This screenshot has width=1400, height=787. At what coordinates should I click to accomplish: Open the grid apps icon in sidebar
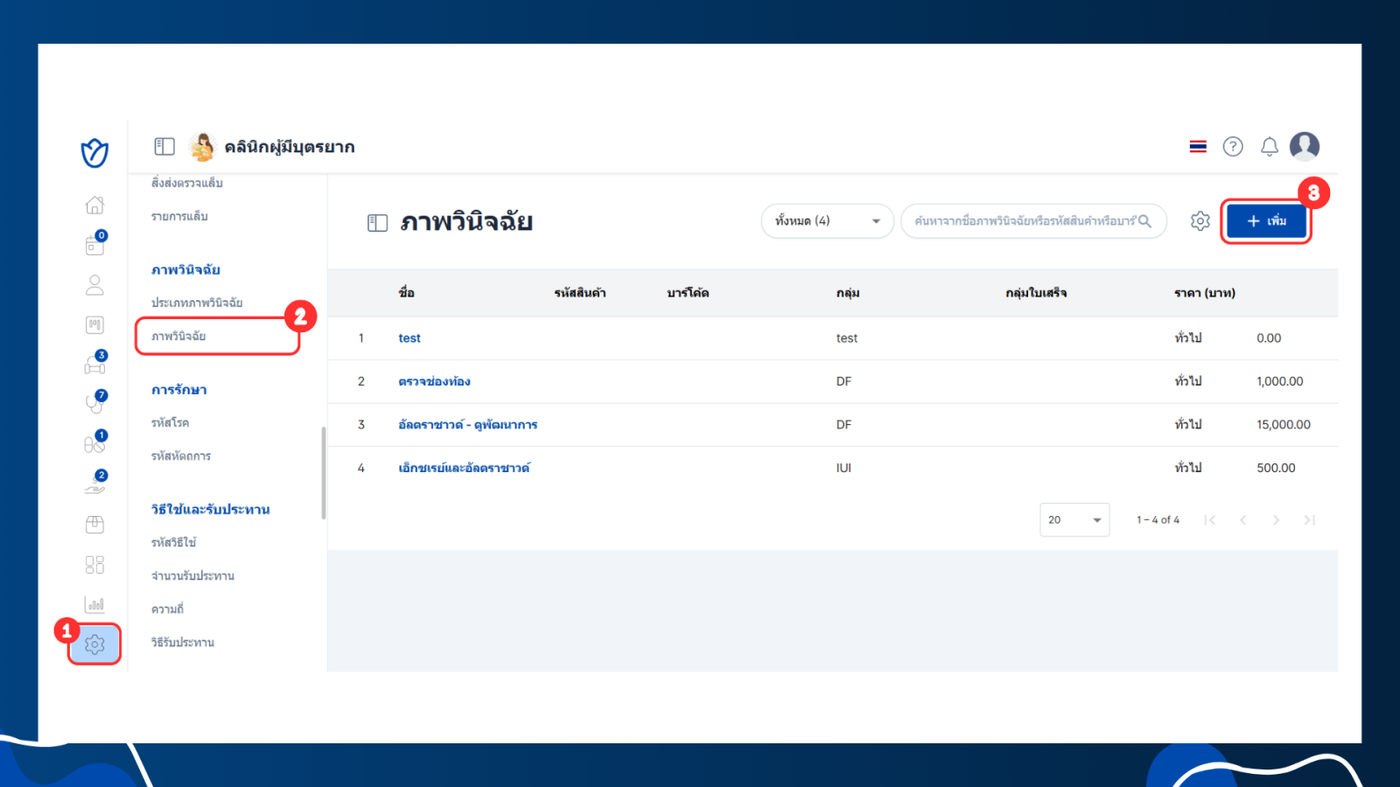pos(95,565)
